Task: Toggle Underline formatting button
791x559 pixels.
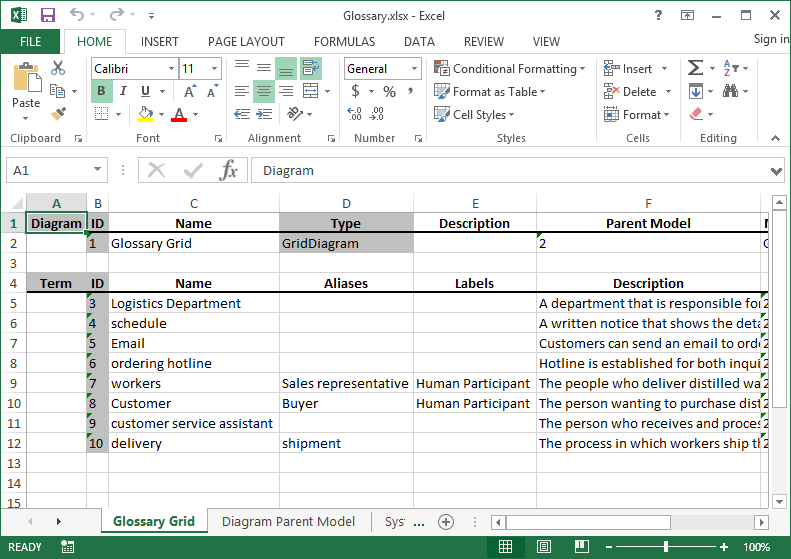Action: [x=145, y=91]
